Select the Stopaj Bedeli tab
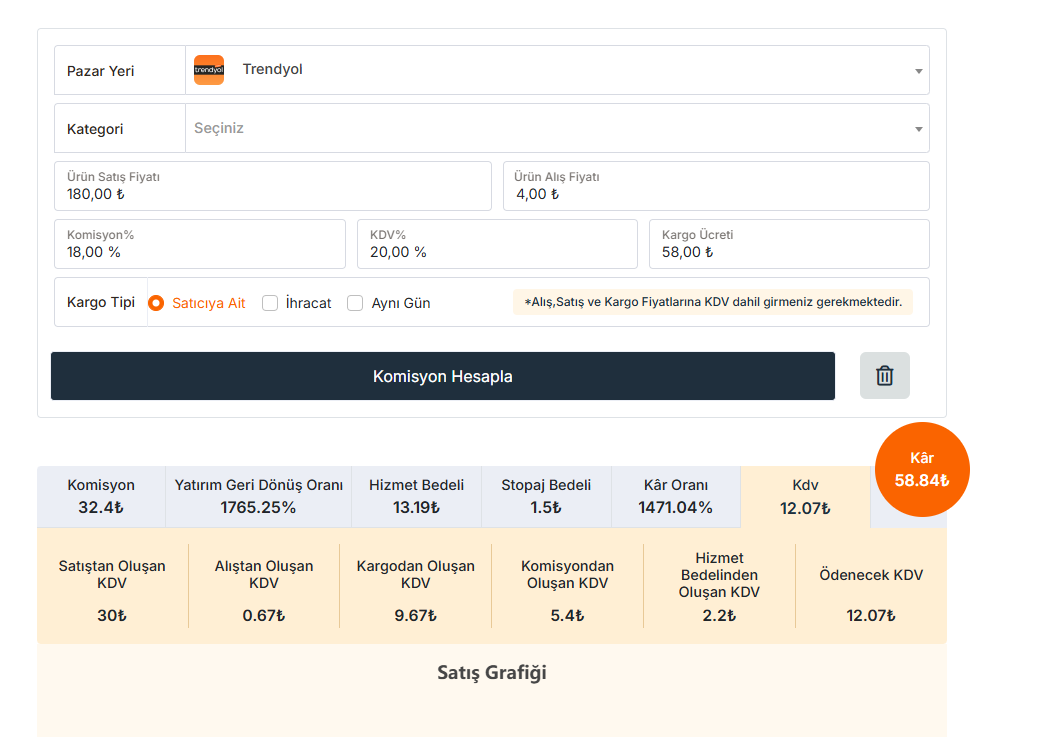This screenshot has height=737, width=1043. 546,497
